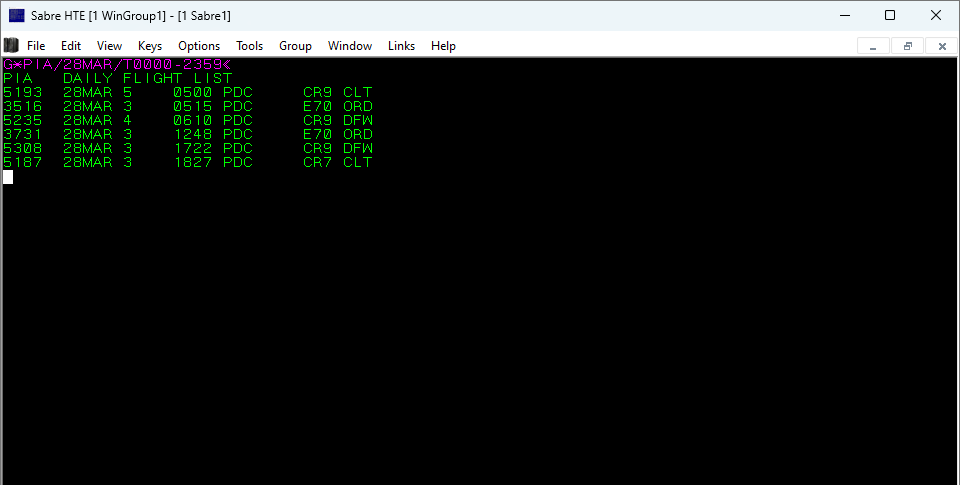Click destination DFW on flight 5308 row
960x485 pixels.
(x=358, y=149)
